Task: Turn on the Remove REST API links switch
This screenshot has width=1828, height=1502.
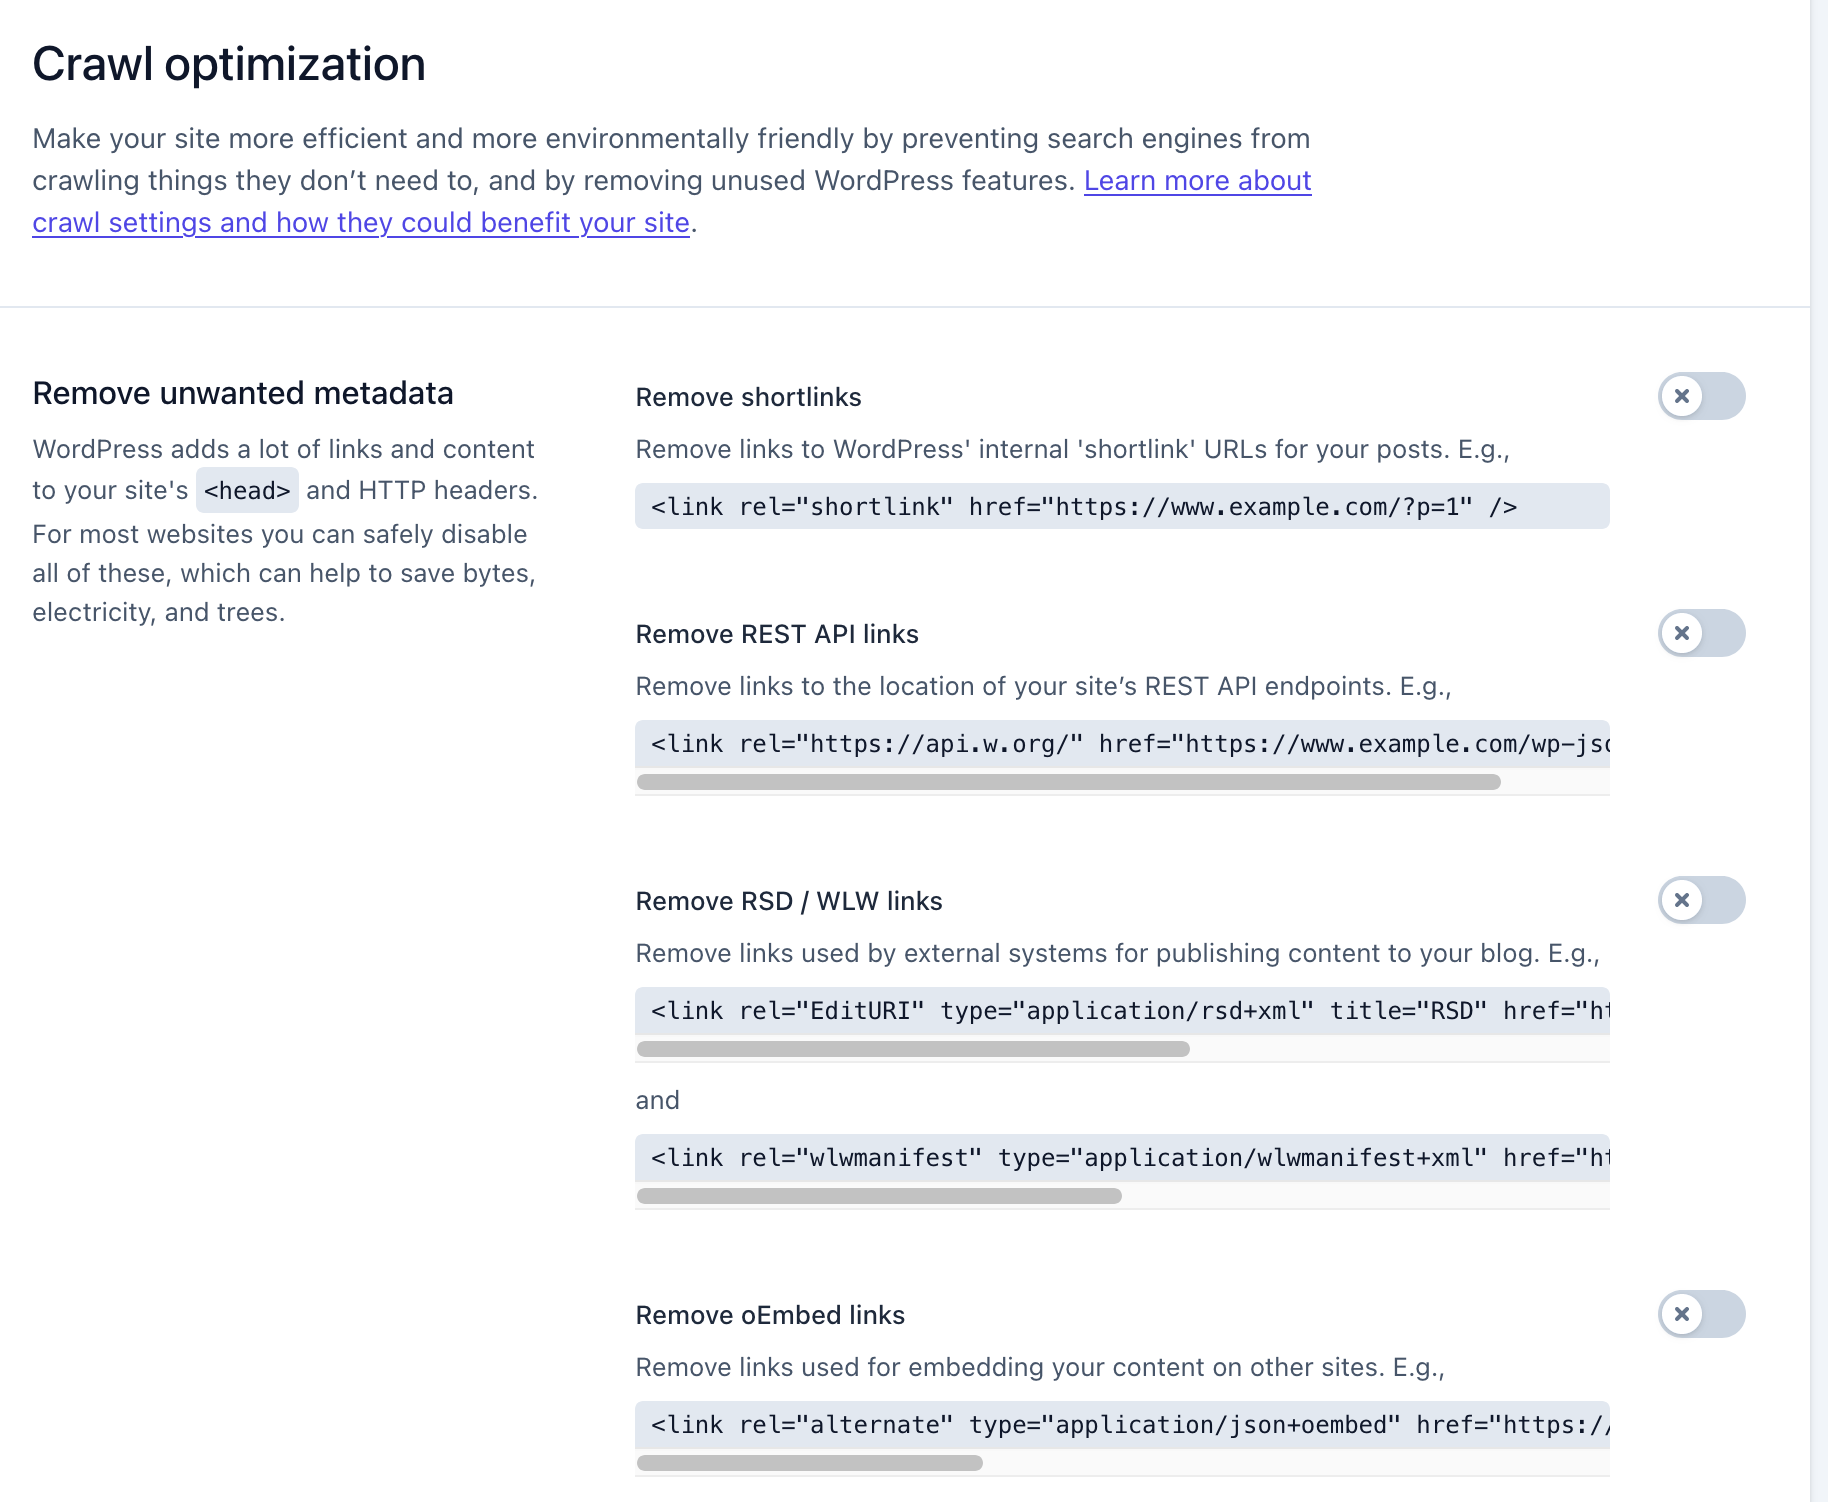Action: click(x=1701, y=633)
